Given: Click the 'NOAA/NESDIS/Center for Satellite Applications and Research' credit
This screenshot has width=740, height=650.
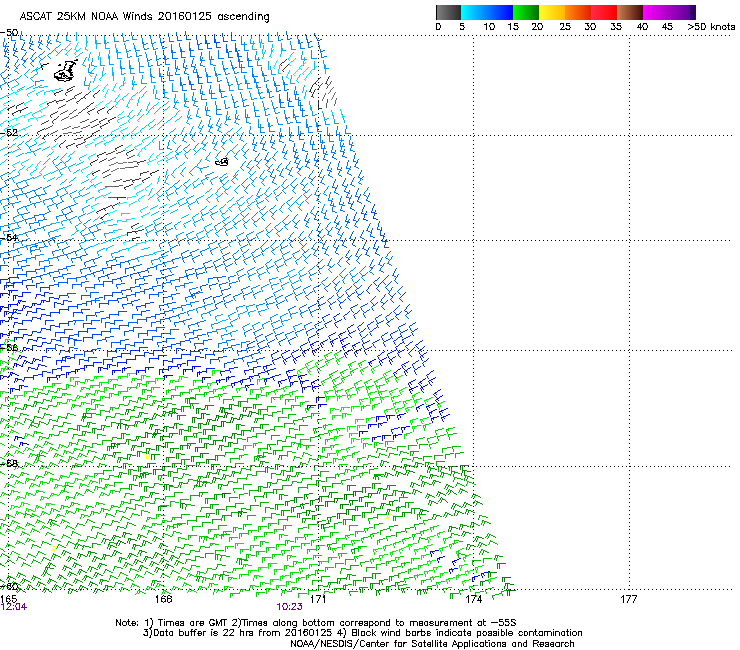Looking at the screenshot, I should [432, 644].
